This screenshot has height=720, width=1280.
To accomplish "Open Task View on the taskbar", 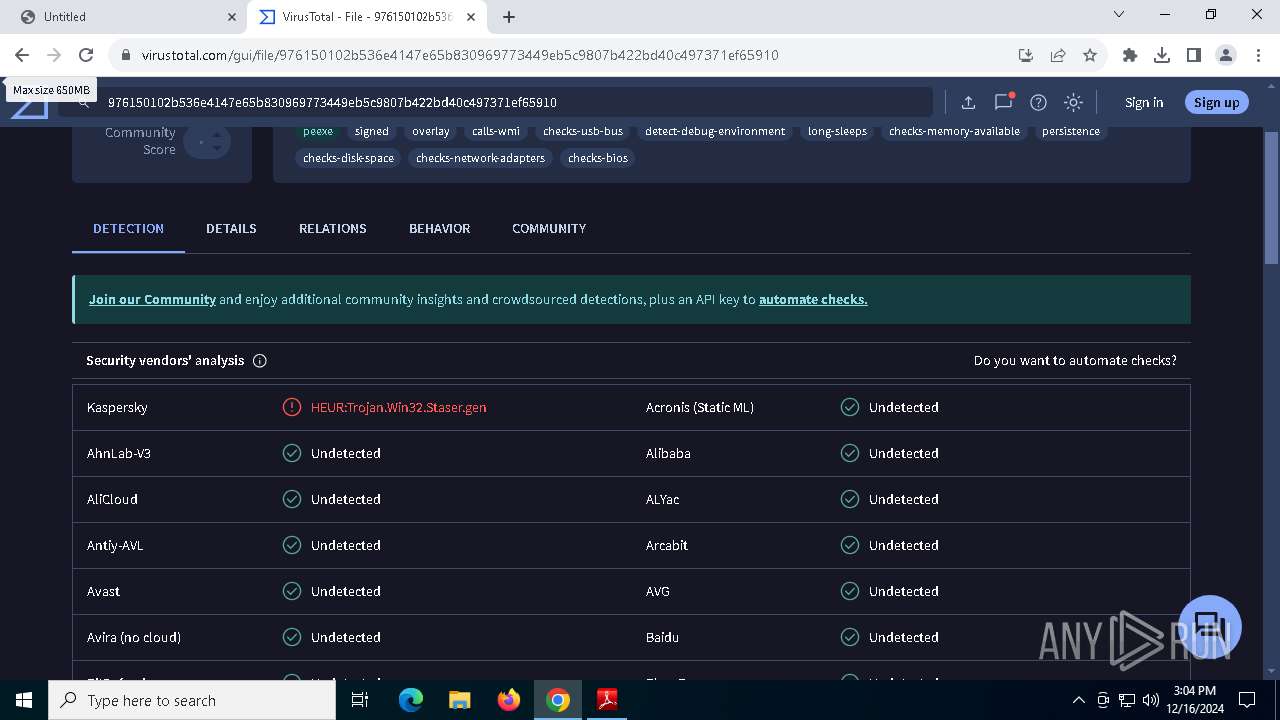I will coord(360,700).
